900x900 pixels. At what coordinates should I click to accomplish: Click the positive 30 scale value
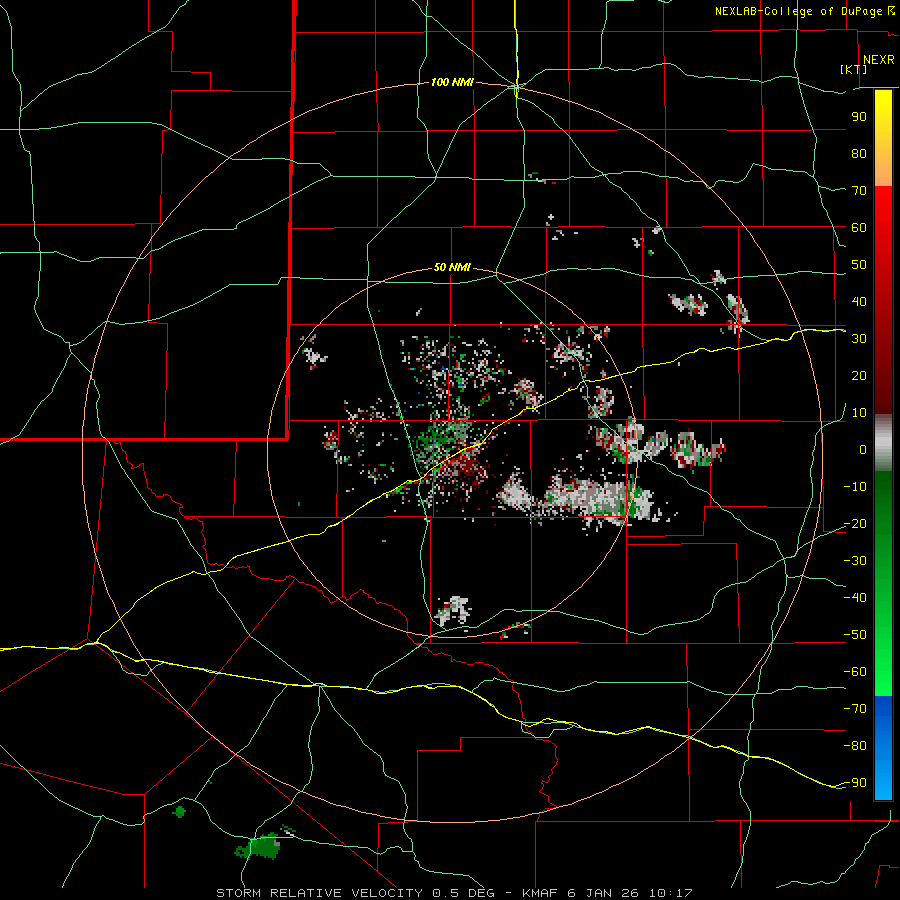(x=859, y=339)
